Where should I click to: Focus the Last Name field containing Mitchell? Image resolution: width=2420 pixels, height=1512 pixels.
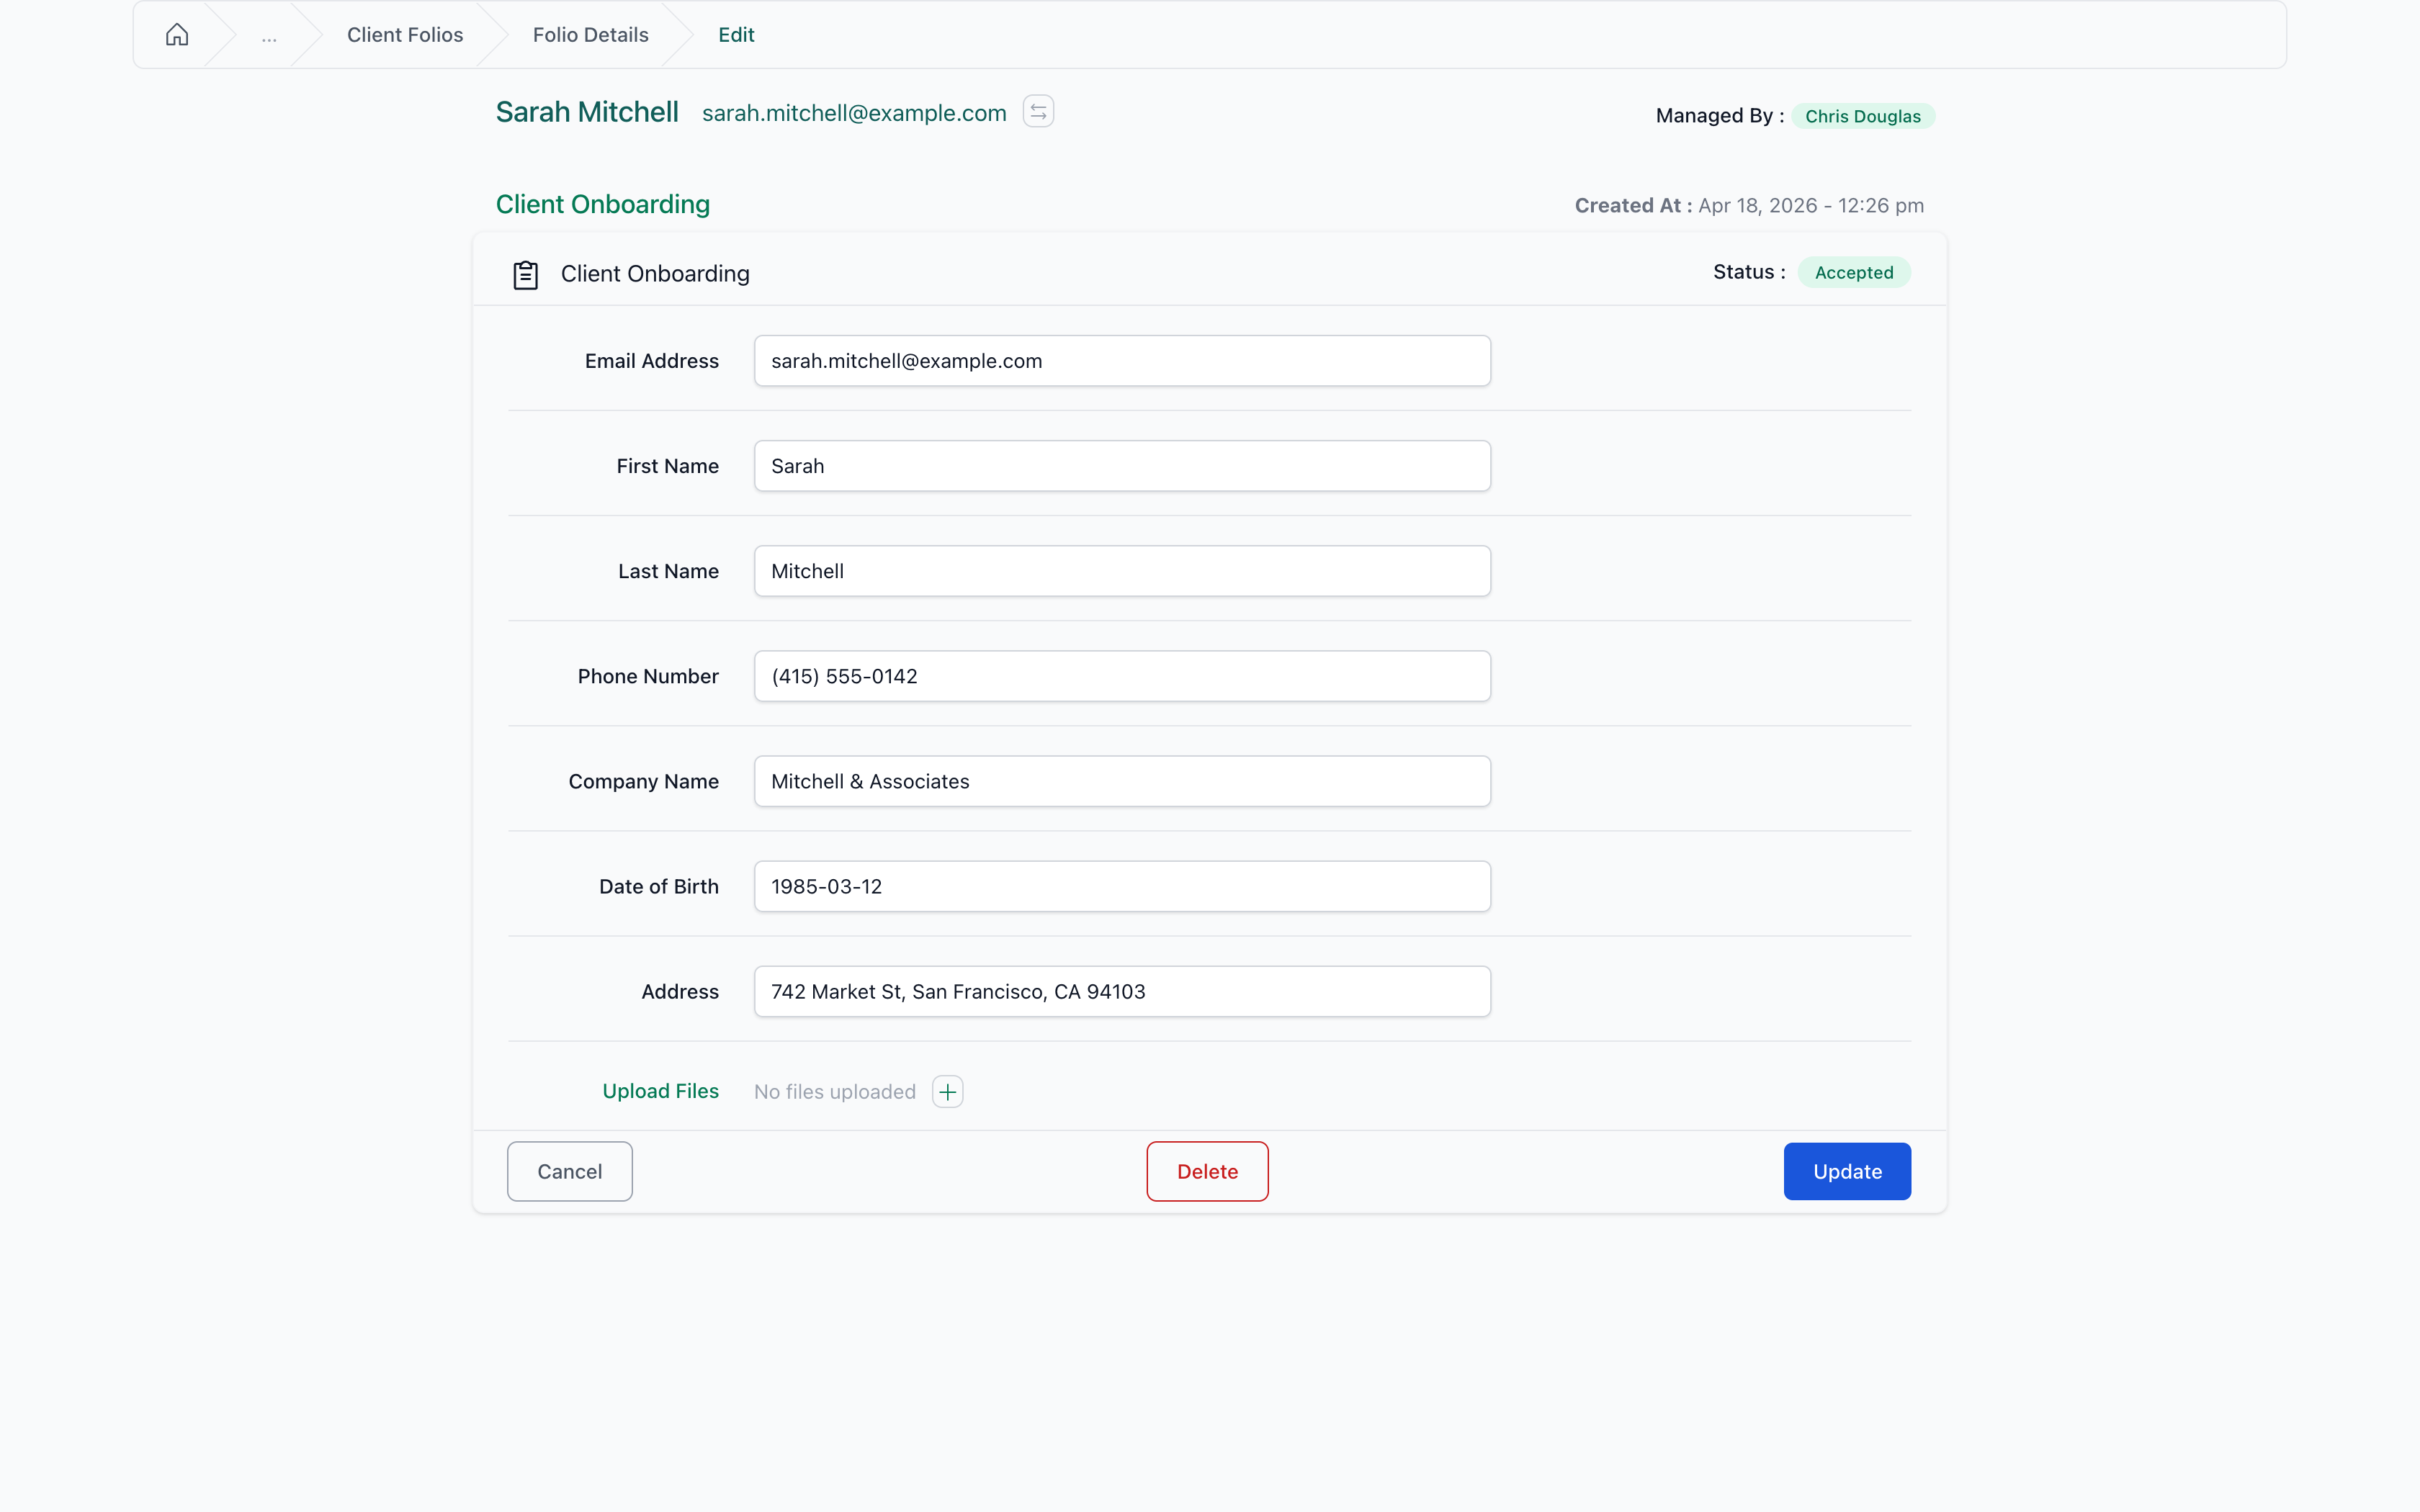pyautogui.click(x=1122, y=571)
